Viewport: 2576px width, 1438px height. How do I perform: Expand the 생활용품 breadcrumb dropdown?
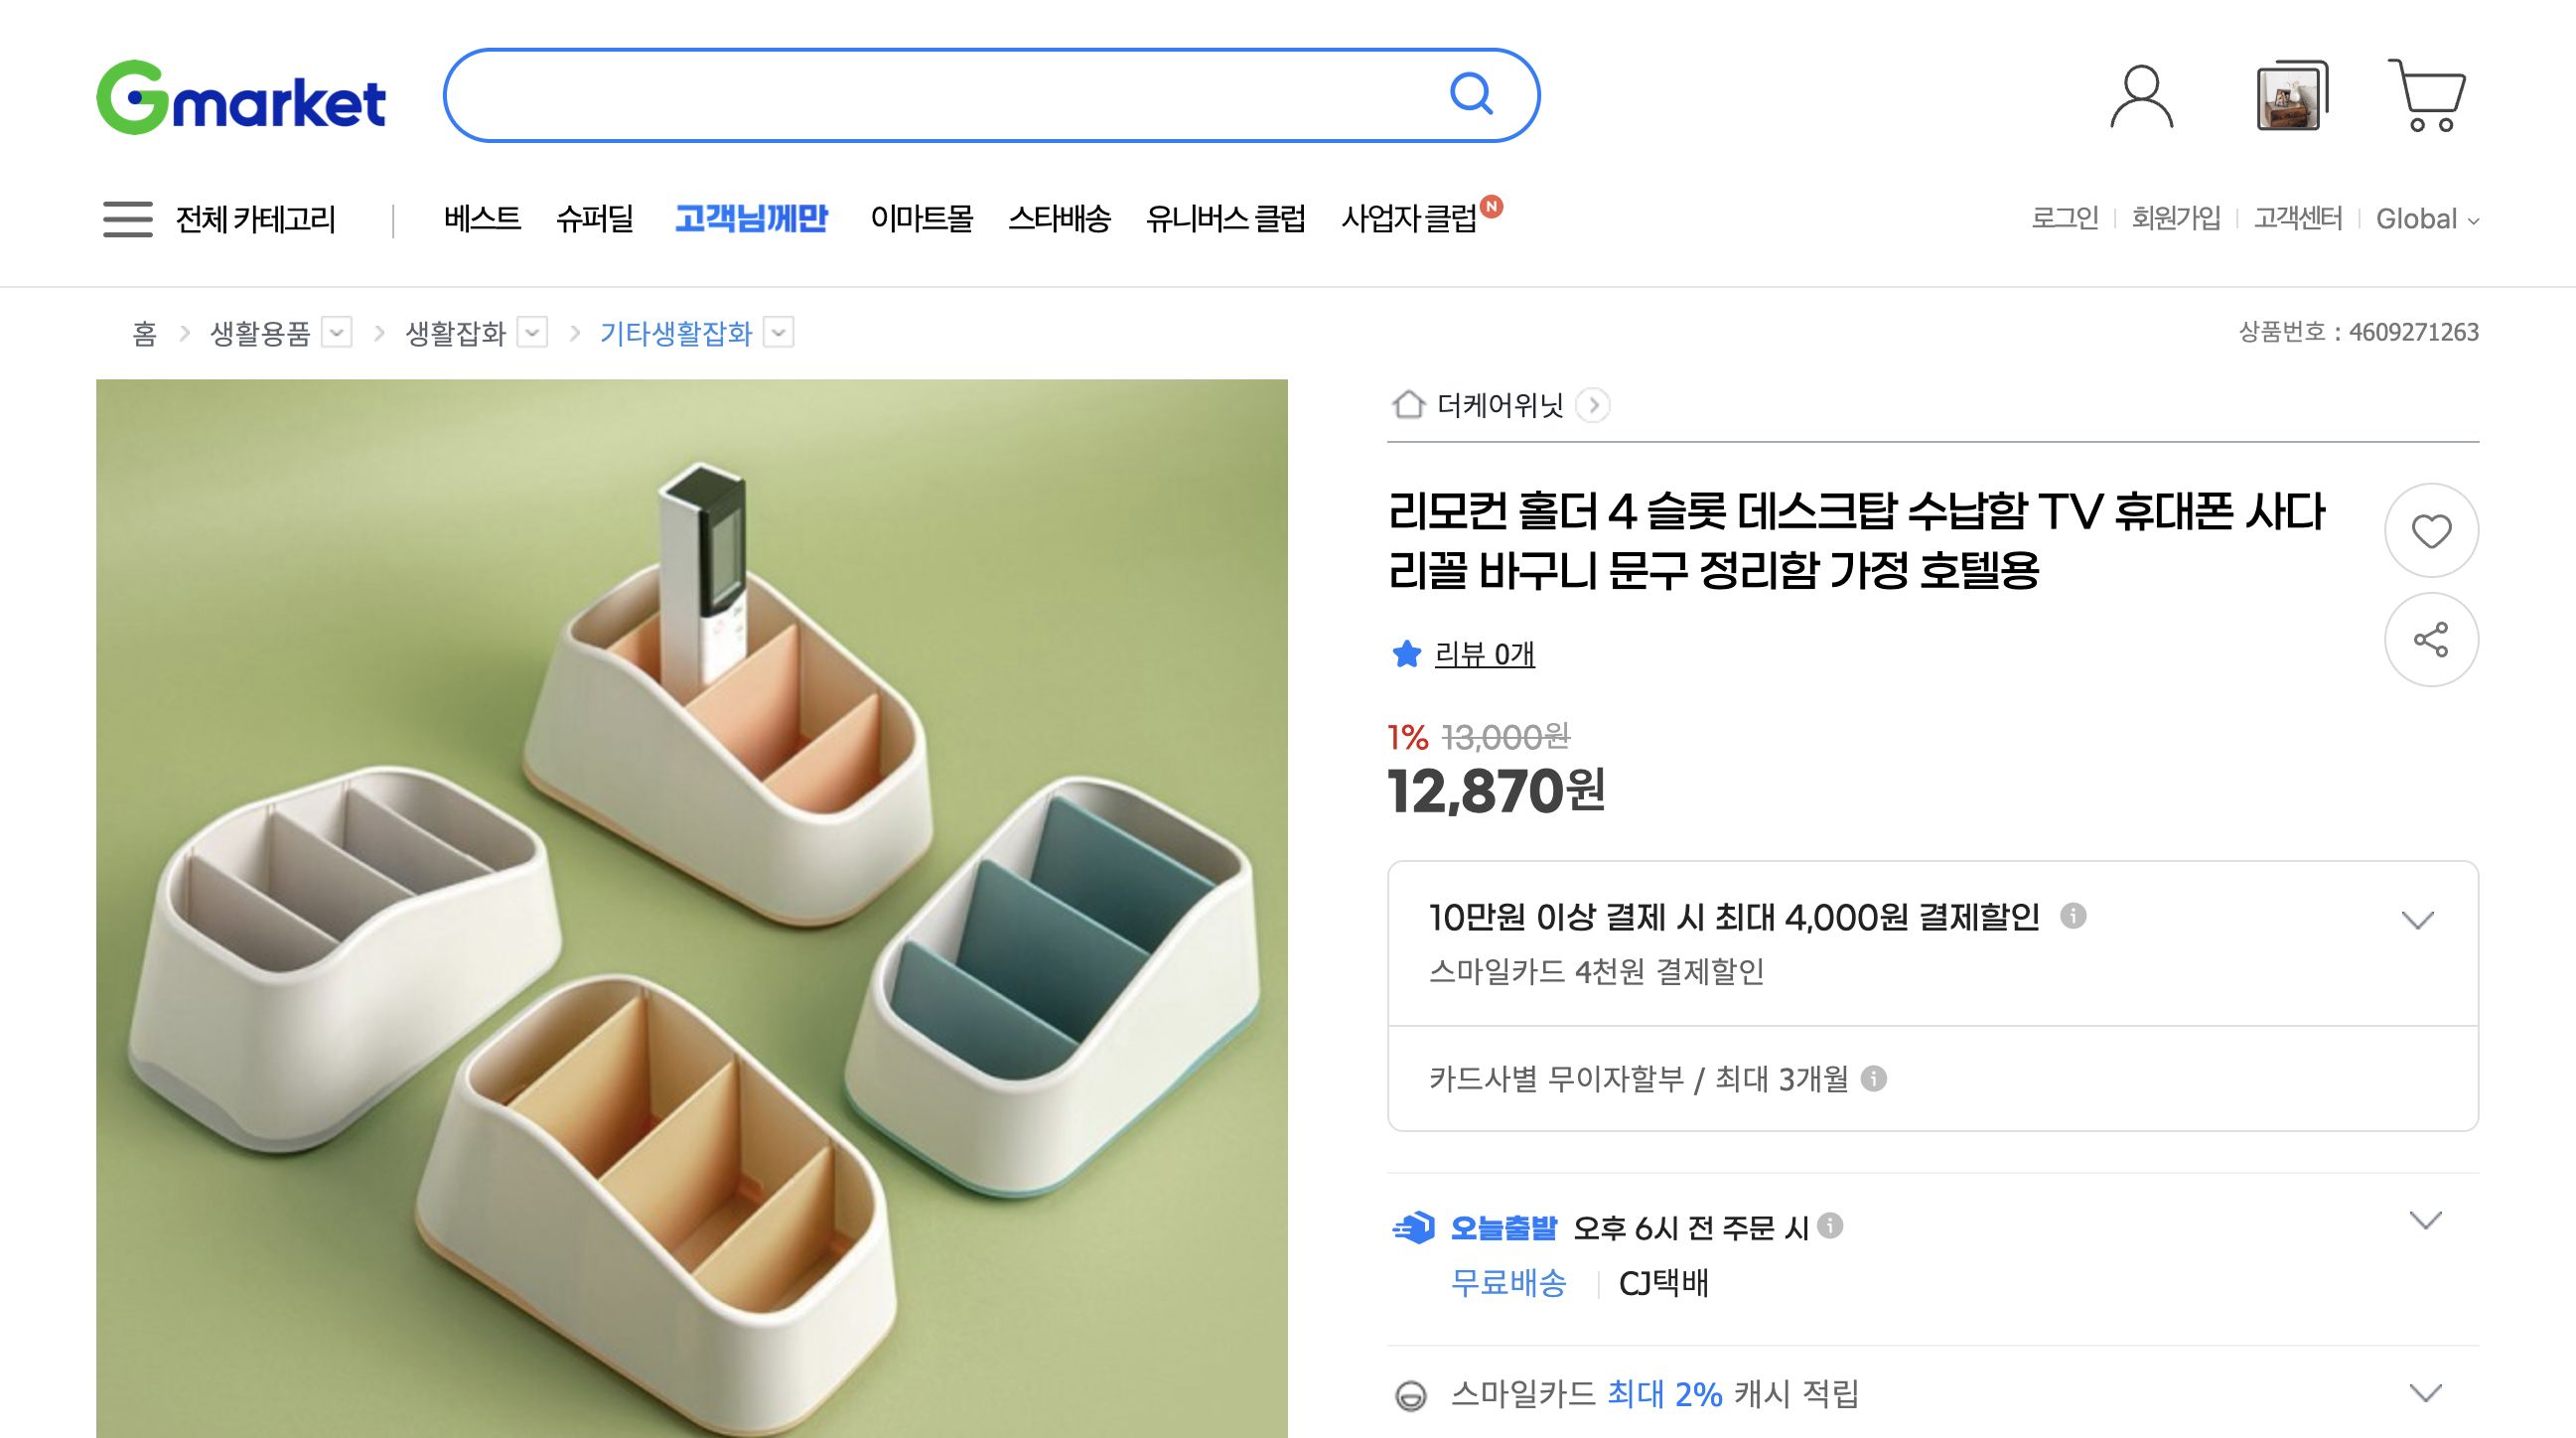[x=339, y=333]
